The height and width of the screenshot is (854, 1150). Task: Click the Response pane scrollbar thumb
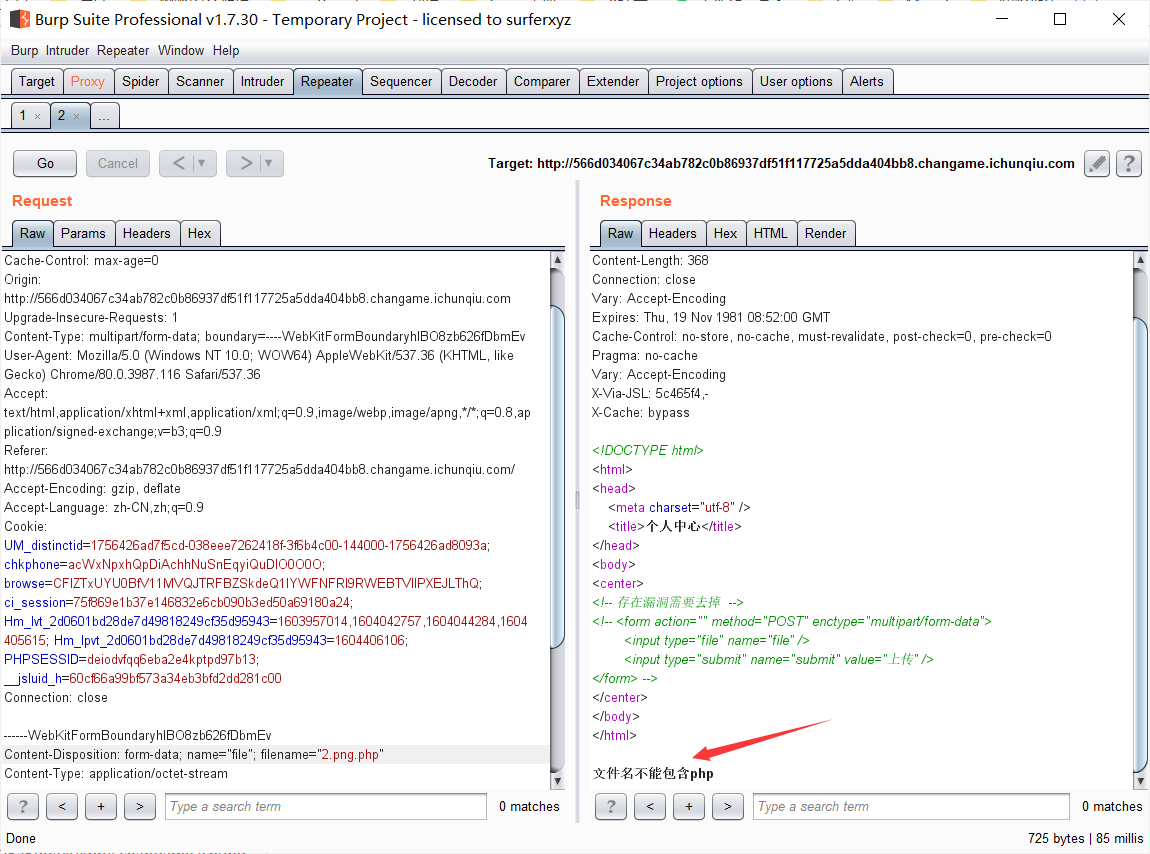coord(1140,543)
